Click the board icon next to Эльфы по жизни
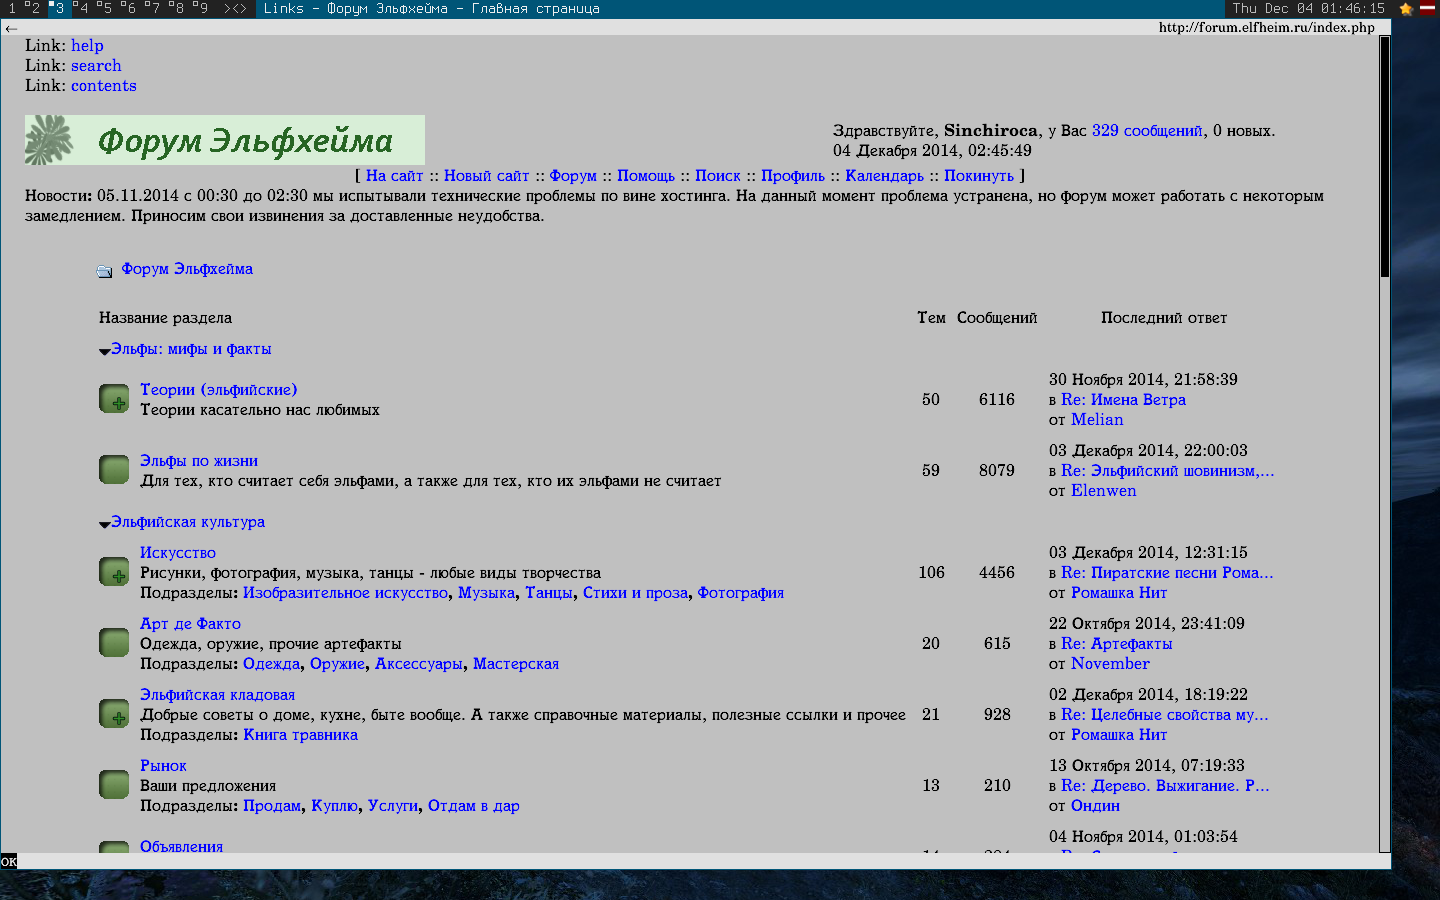The height and width of the screenshot is (900, 1440). coord(114,470)
